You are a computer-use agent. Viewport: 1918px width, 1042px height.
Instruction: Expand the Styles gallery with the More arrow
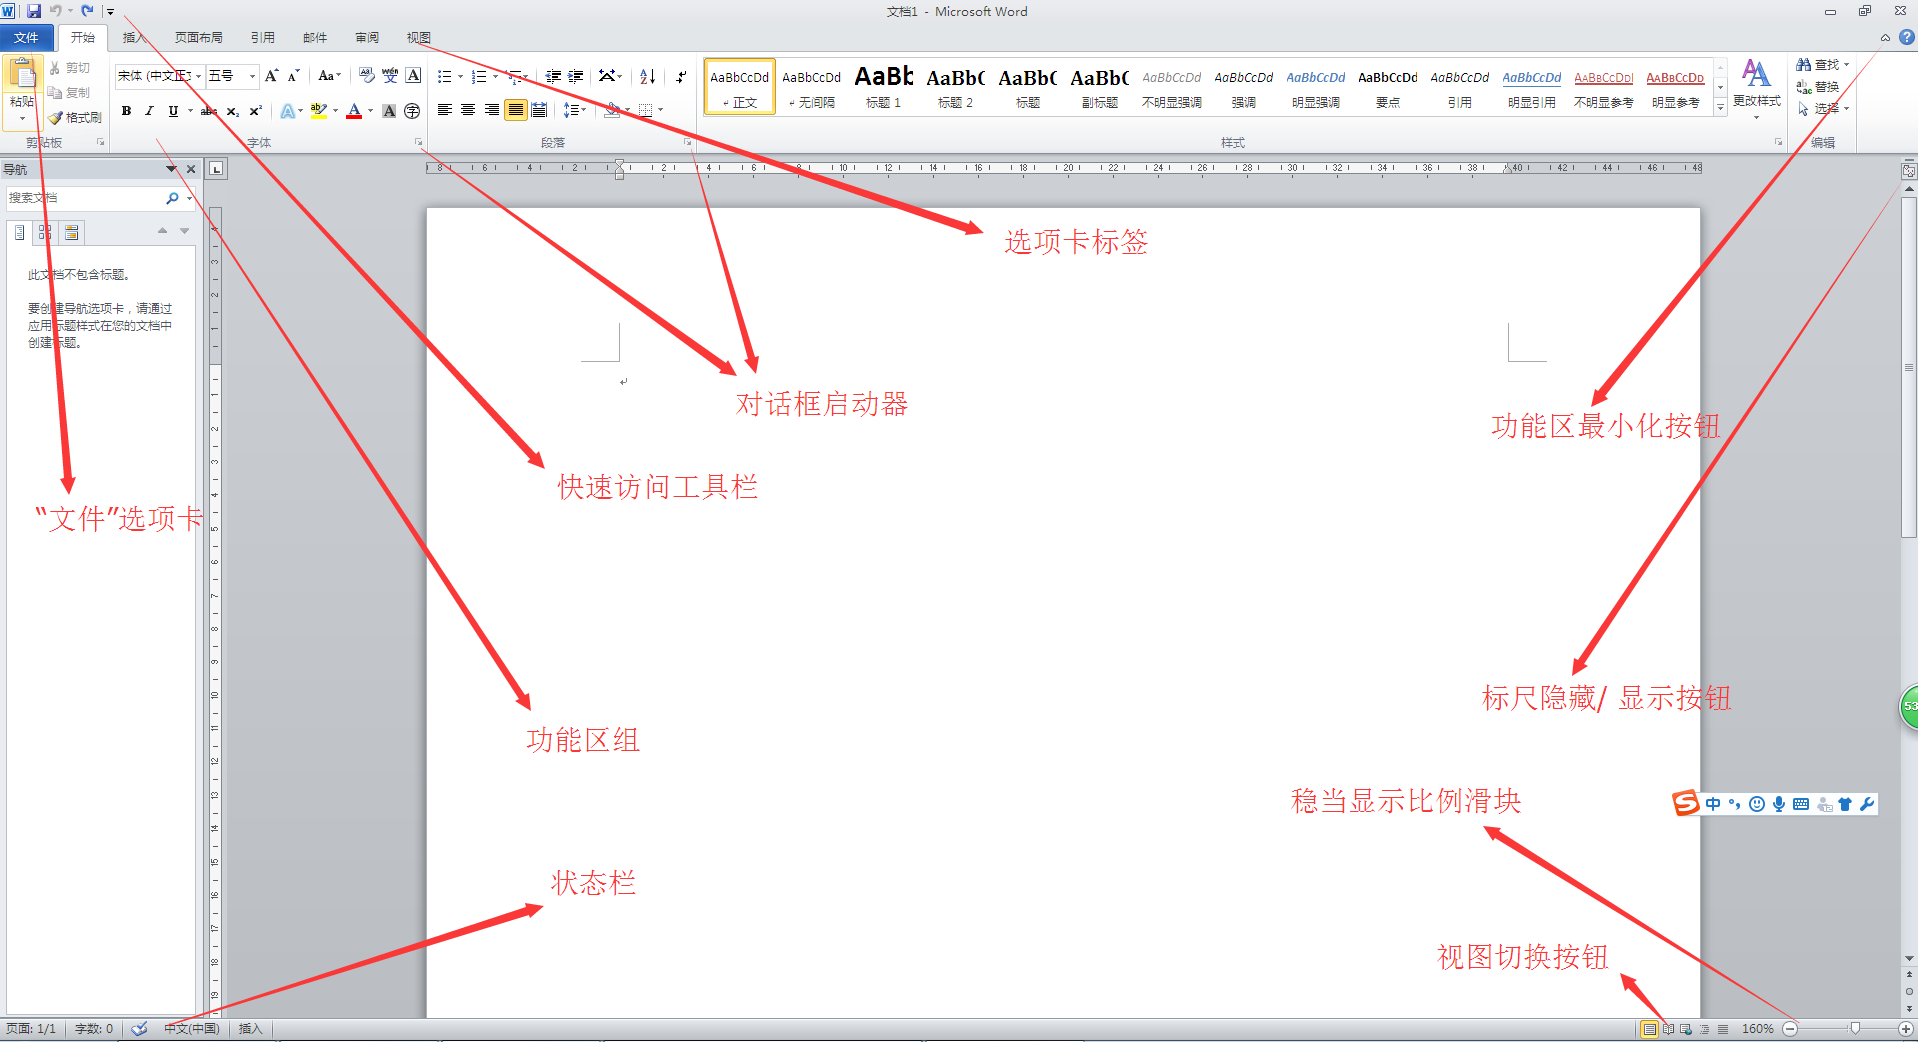(1720, 108)
